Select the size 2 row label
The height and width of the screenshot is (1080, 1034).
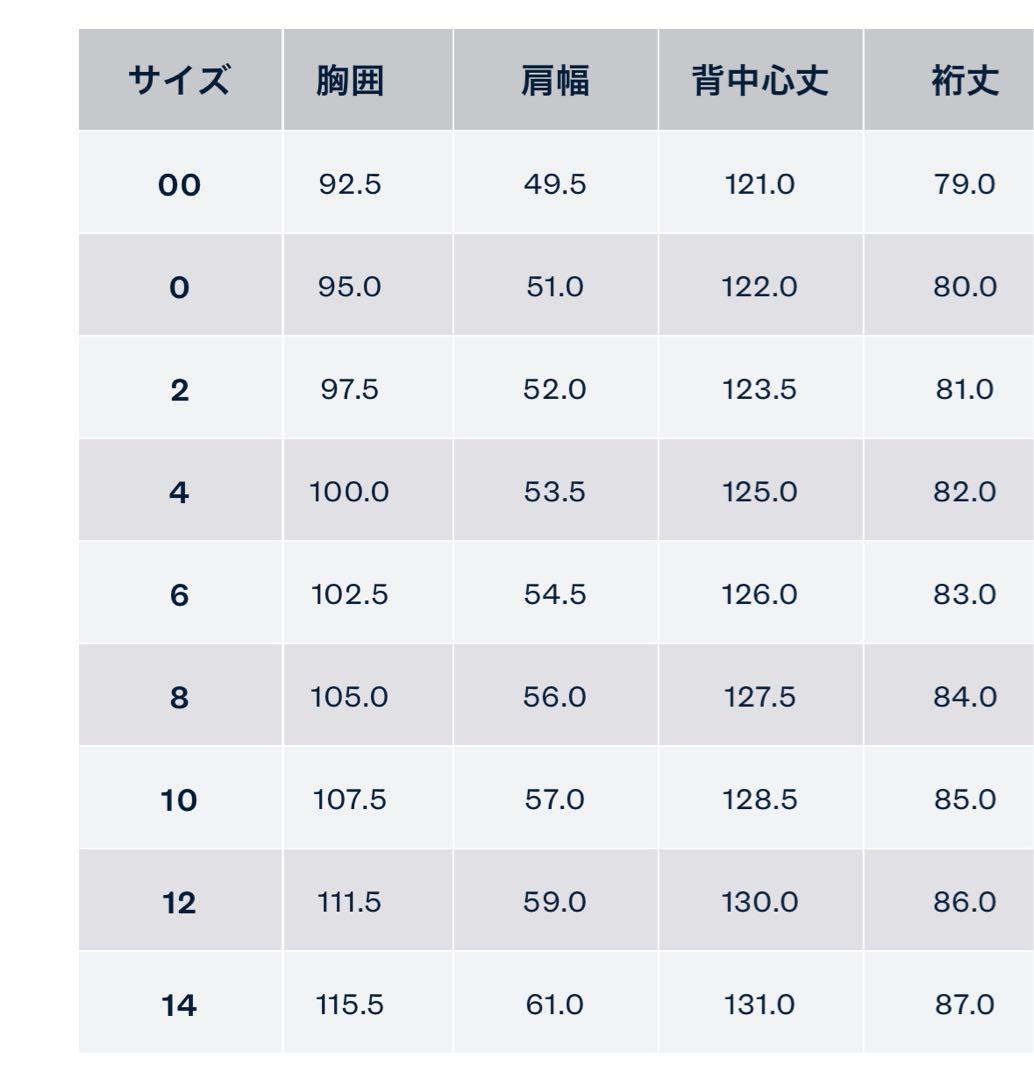pos(180,390)
